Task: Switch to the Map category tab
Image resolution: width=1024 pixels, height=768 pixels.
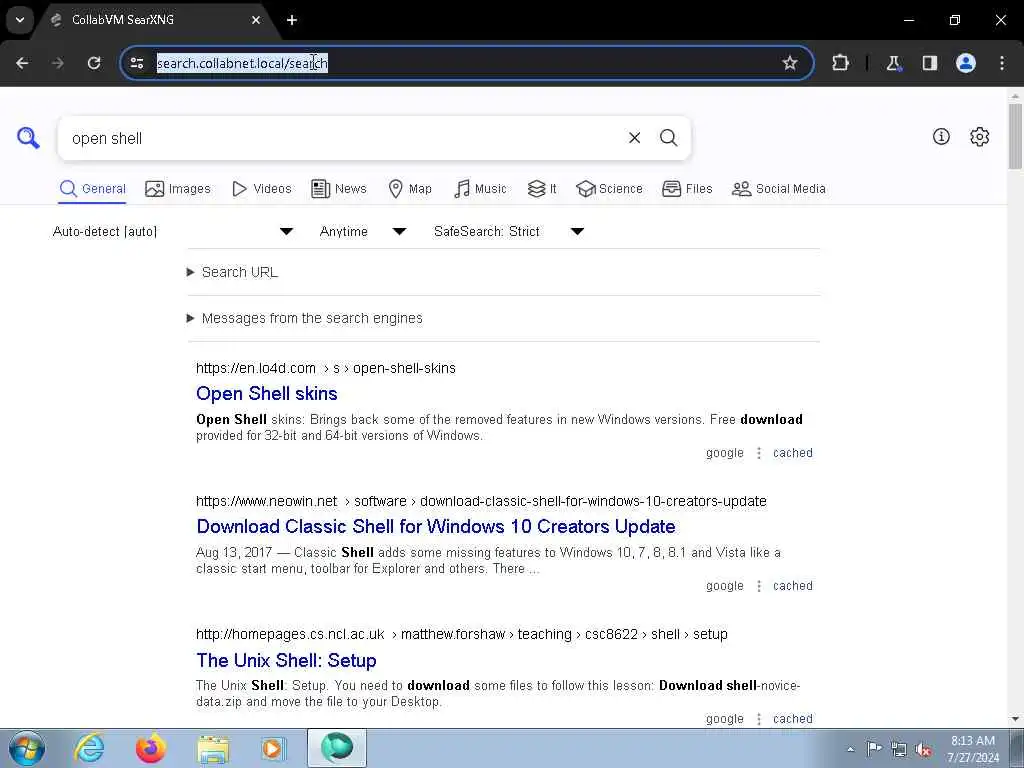Action: tap(409, 189)
